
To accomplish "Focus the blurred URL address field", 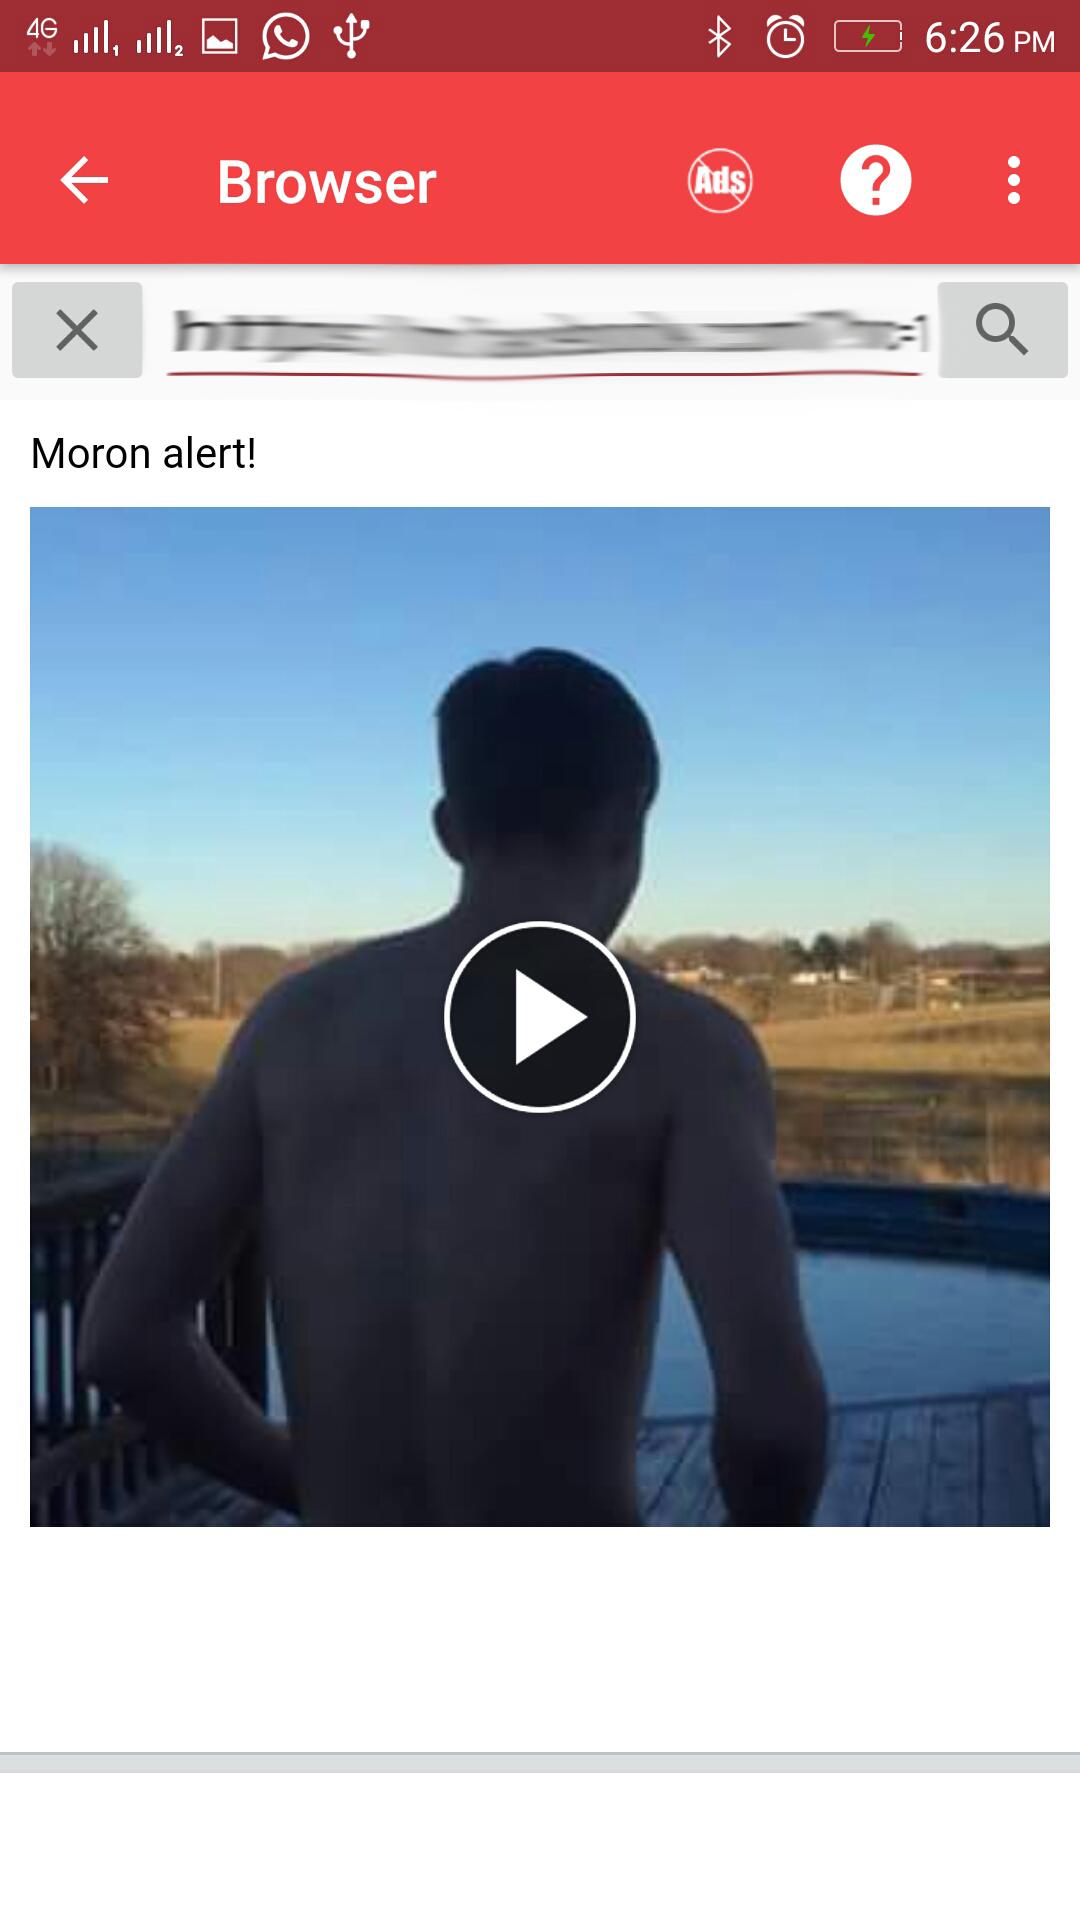I will click(545, 332).
